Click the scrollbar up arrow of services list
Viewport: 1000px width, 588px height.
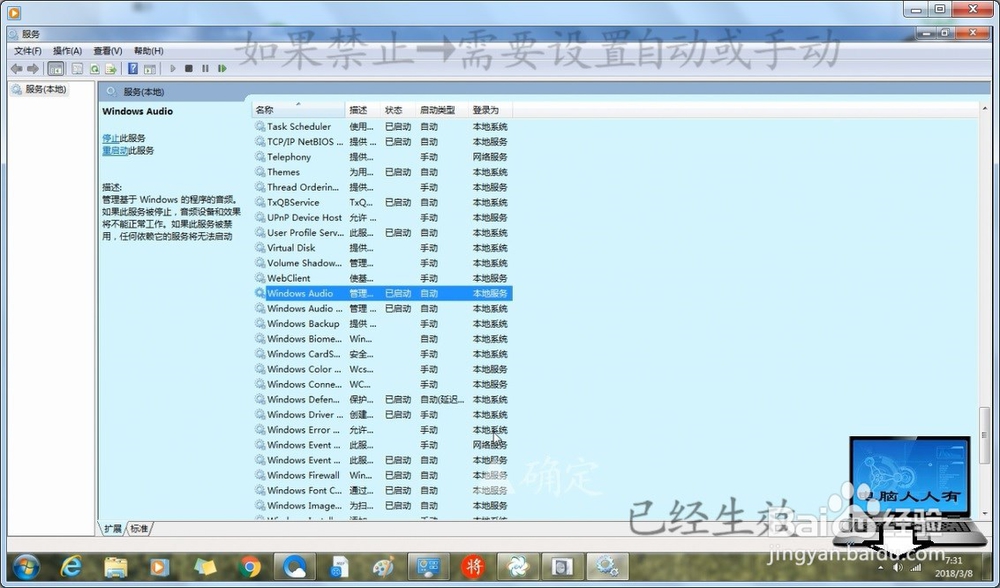(x=985, y=109)
